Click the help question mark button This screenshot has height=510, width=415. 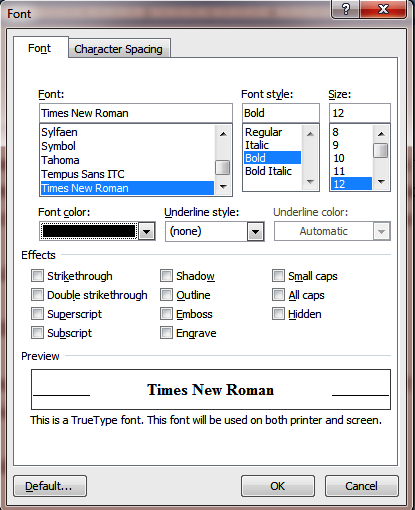(x=345, y=9)
